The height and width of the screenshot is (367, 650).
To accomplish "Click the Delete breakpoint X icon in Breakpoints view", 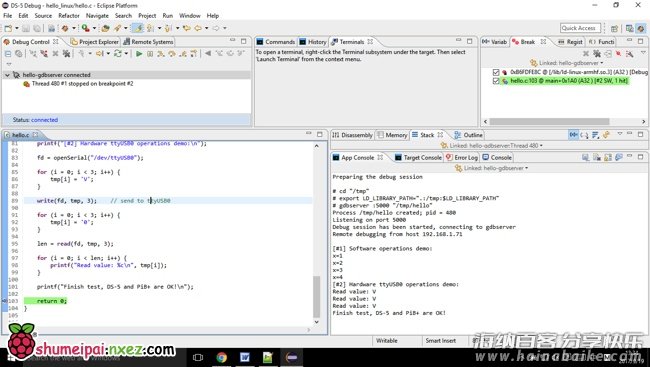I will [586, 53].
